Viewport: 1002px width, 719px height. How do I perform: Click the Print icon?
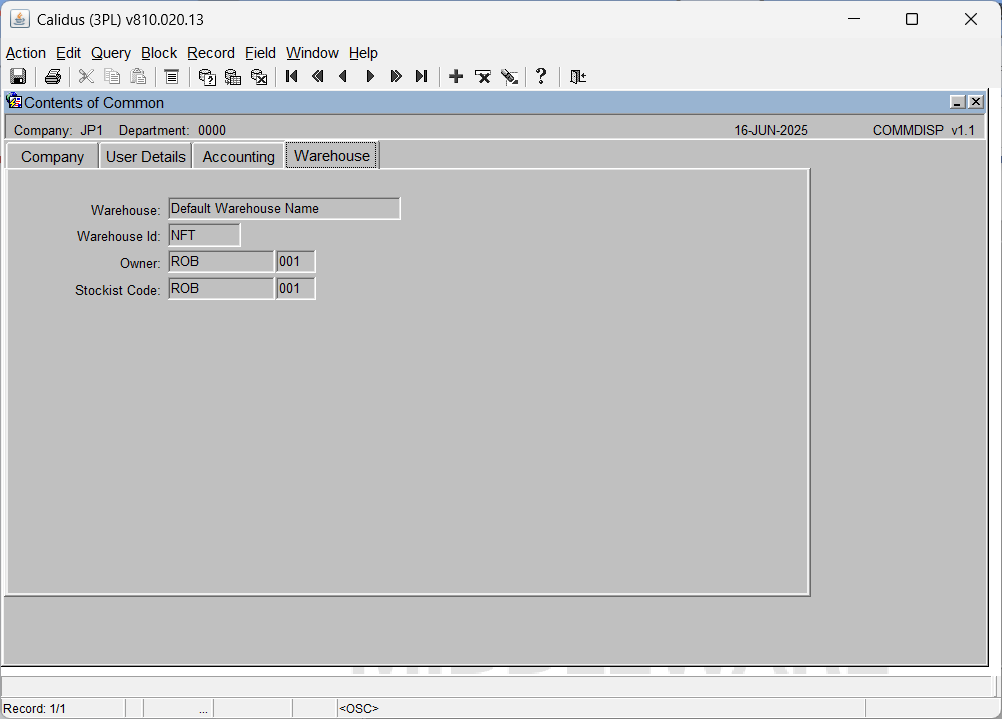(52, 77)
